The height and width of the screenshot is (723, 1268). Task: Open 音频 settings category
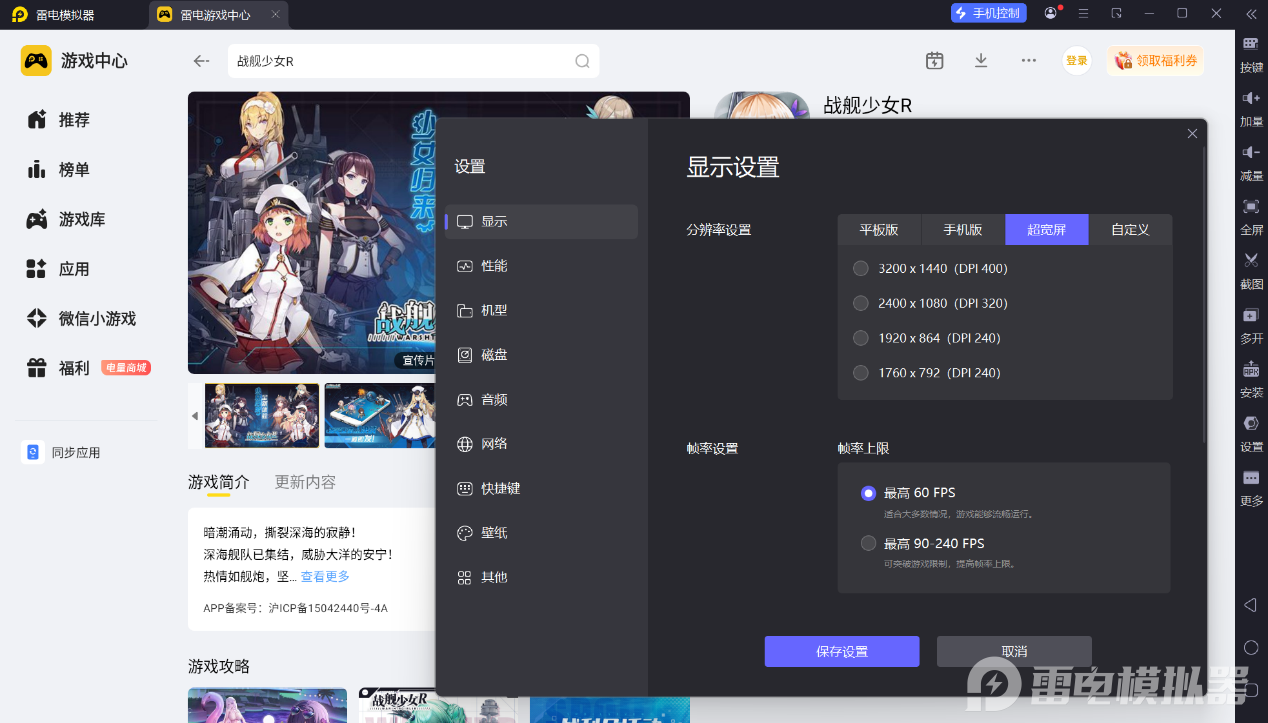(542, 399)
